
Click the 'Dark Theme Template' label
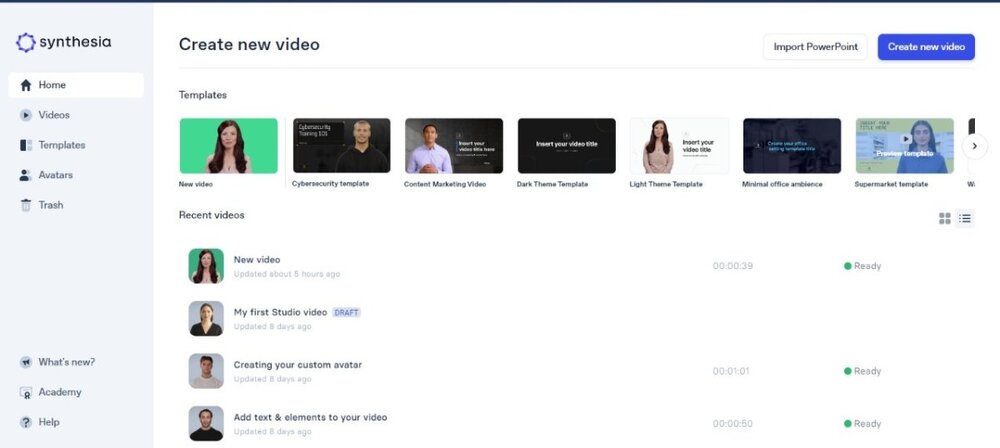552,184
